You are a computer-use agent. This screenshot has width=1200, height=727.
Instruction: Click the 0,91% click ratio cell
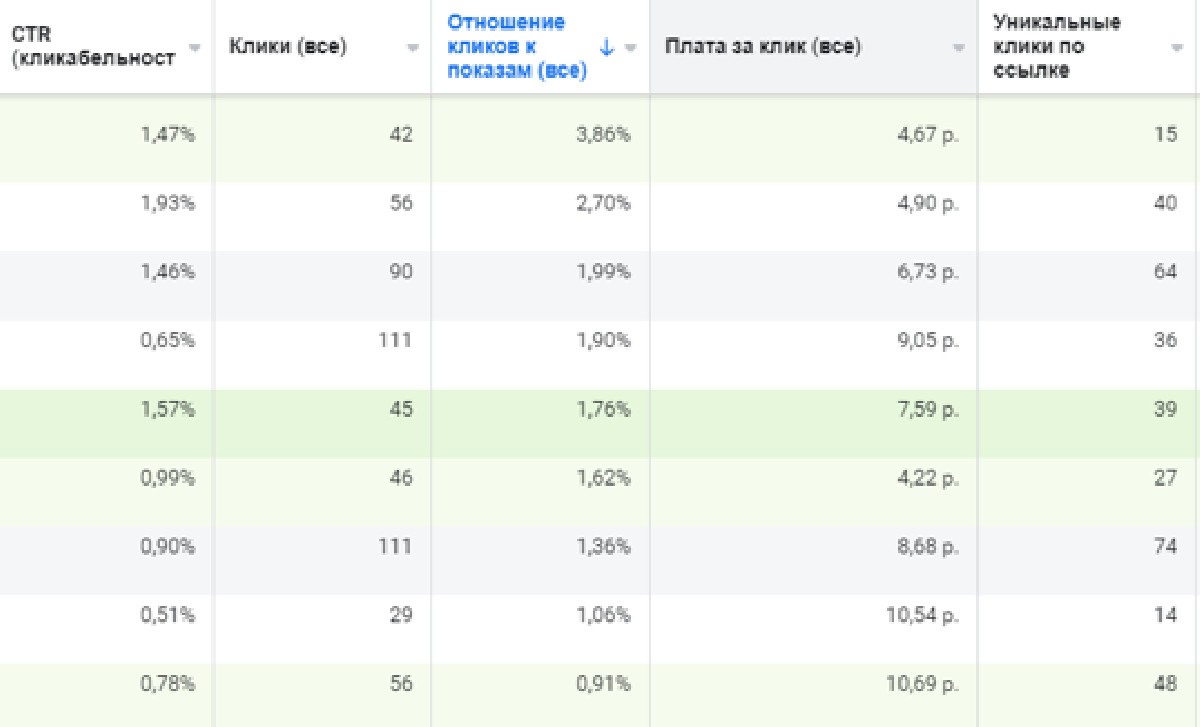(541, 685)
